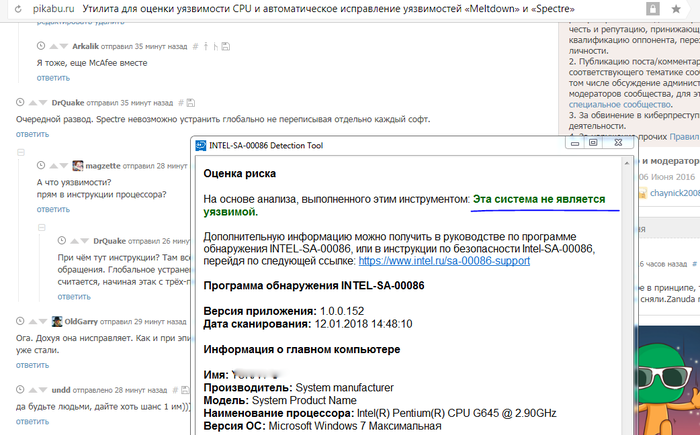This screenshot has height=435, width=700.
Task: Downvote undd's comment
Action: [42, 389]
